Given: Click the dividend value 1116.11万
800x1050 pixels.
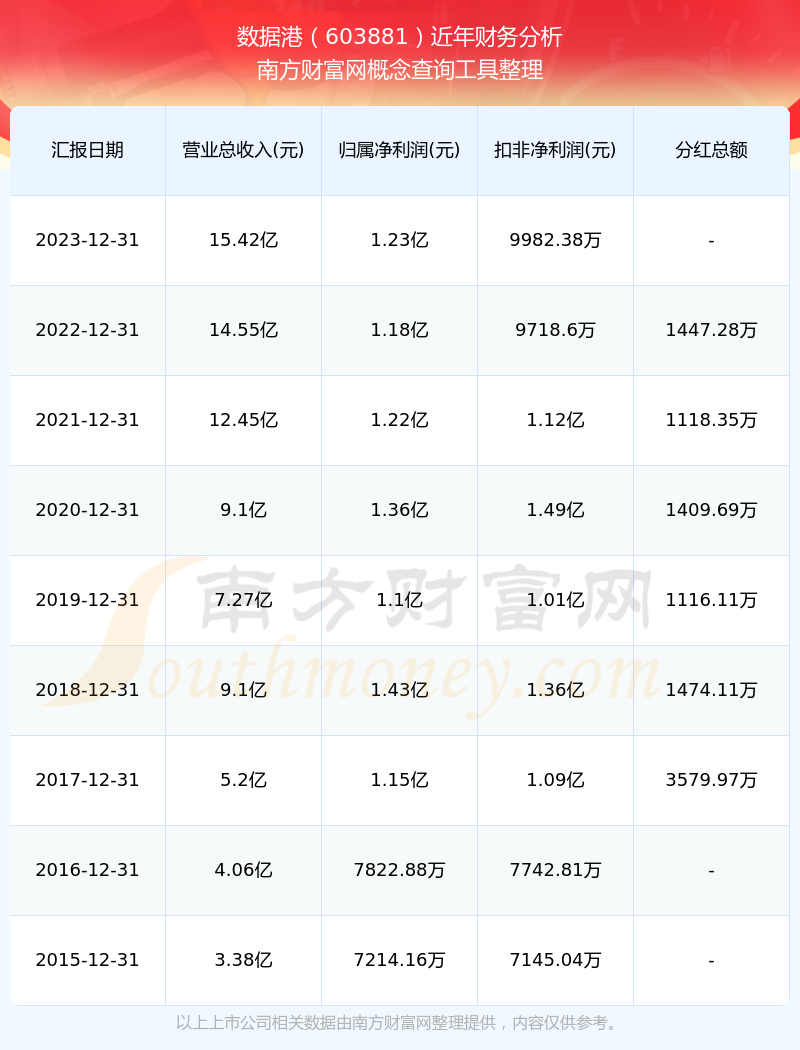Looking at the screenshot, I should point(712,600).
